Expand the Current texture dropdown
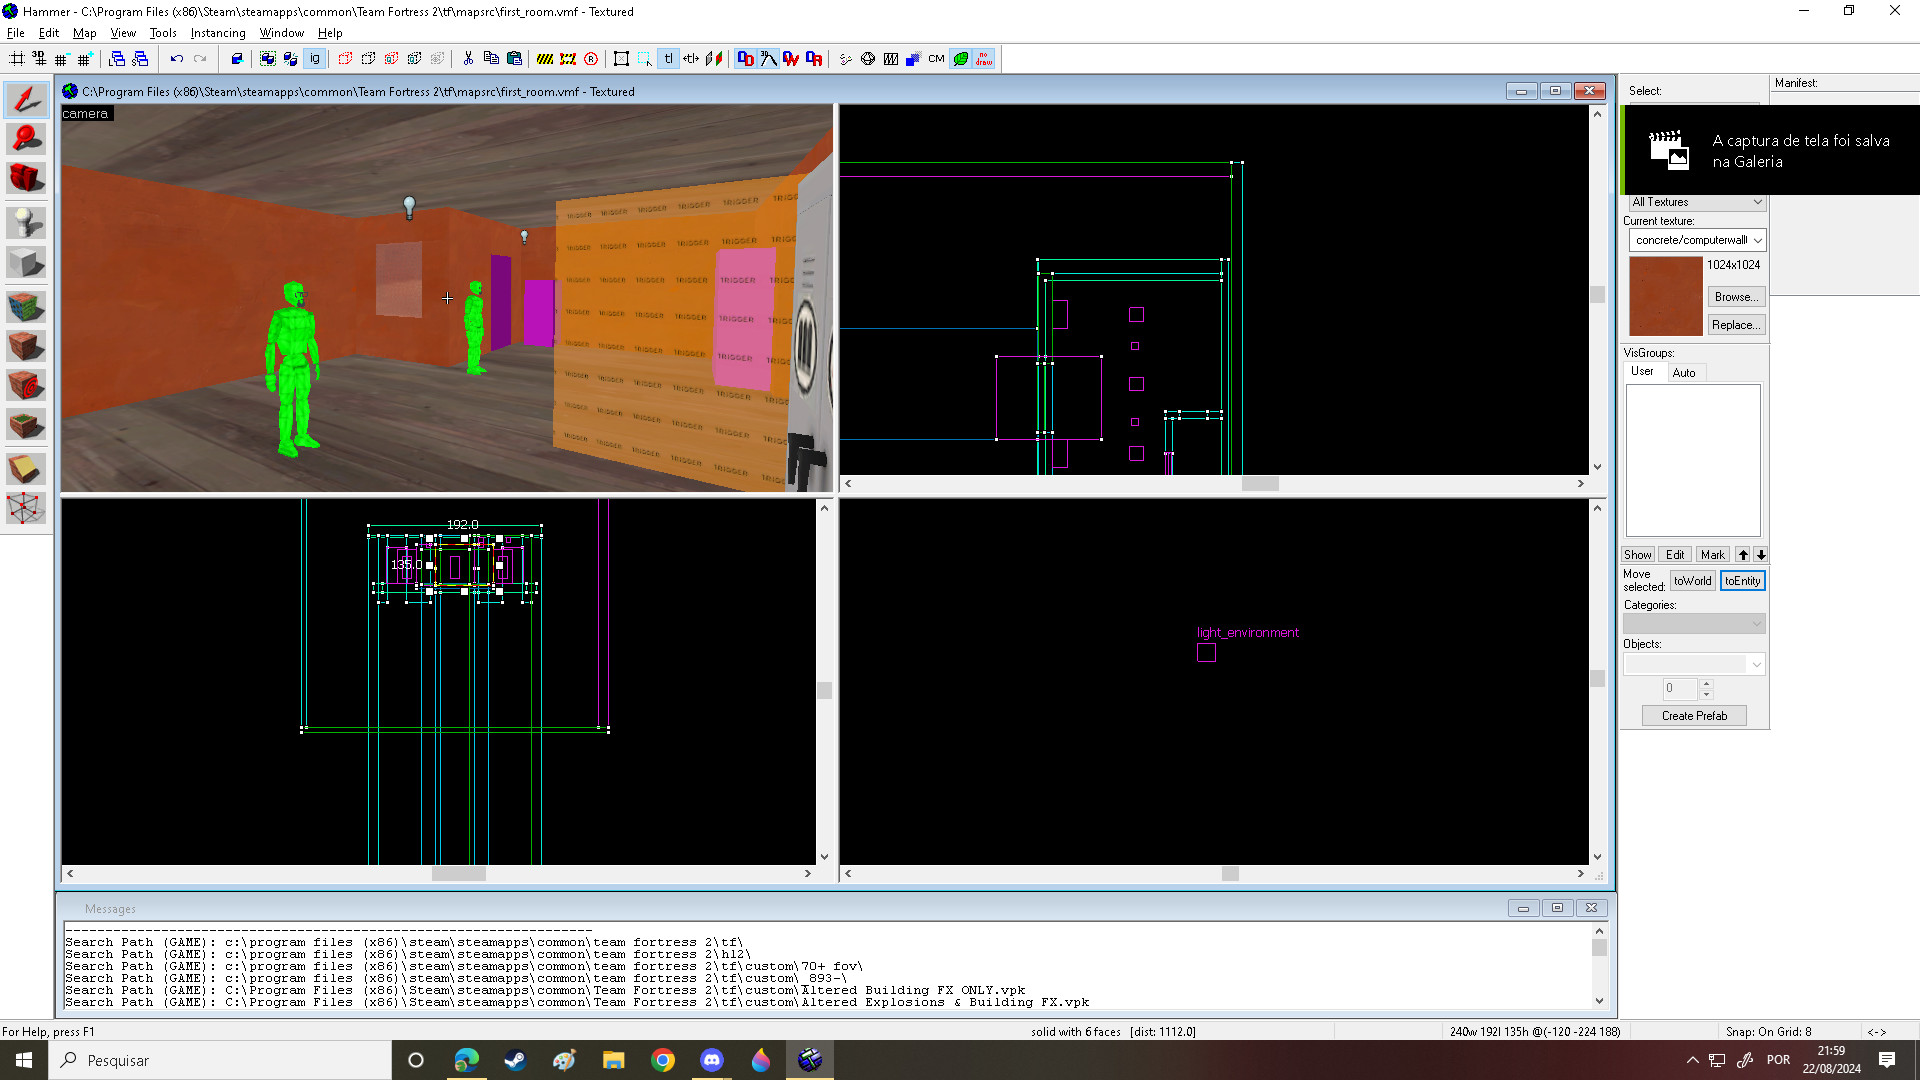Viewport: 1920px width, 1080px height. (1757, 240)
